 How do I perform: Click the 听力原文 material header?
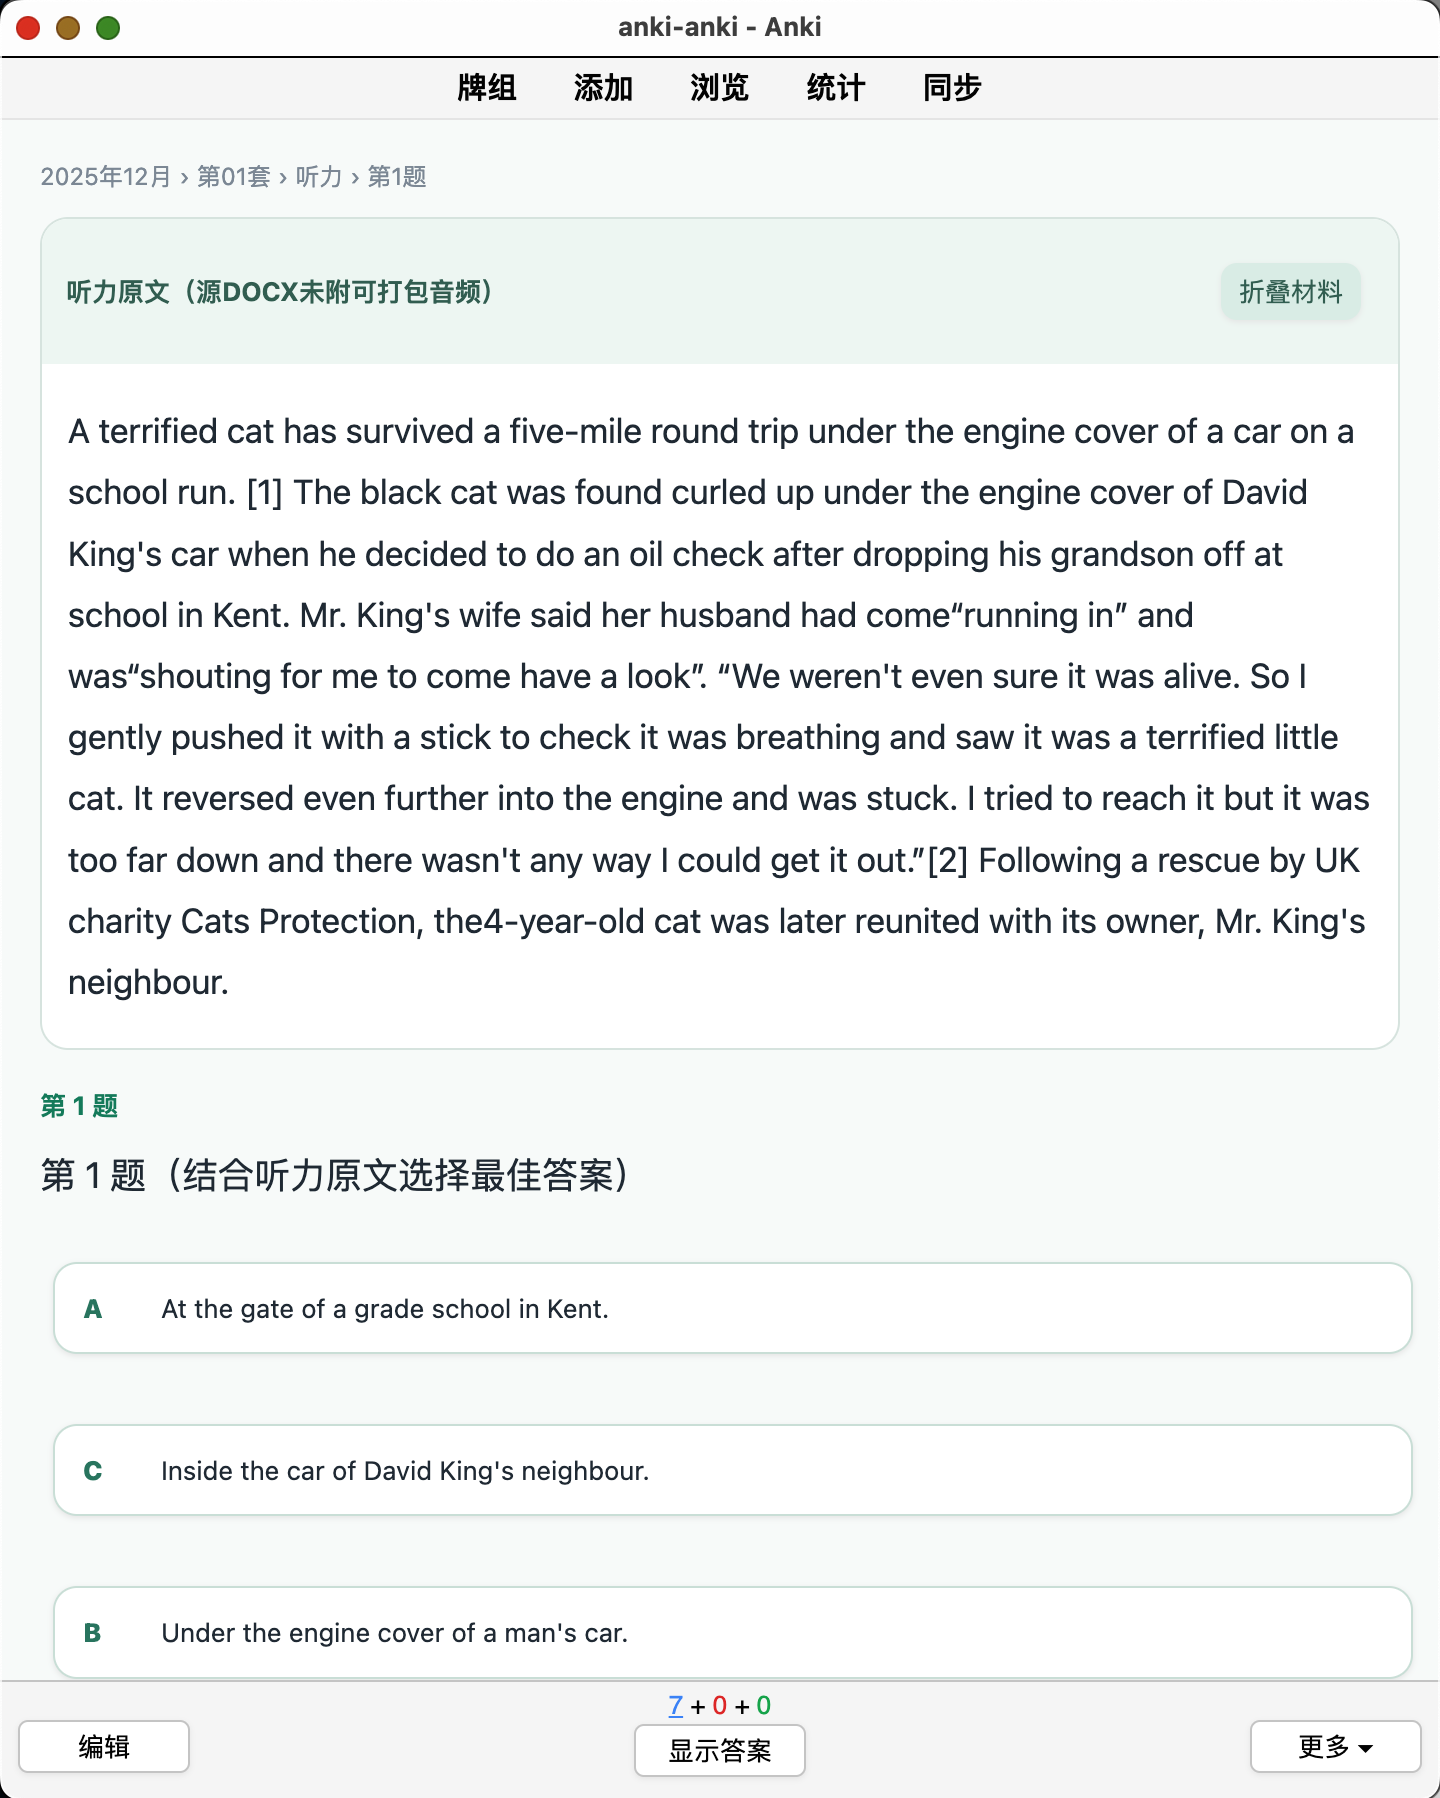pos(280,292)
